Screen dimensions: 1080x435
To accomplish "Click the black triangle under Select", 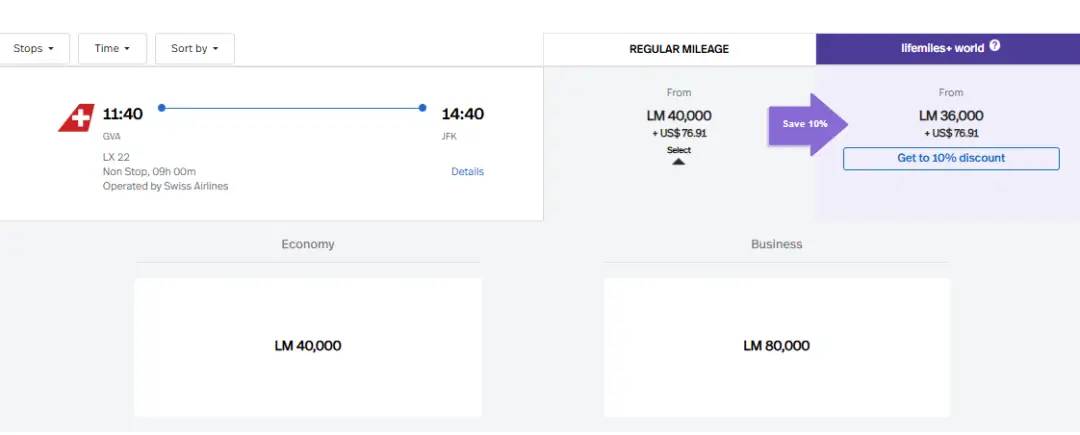I will pyautogui.click(x=678, y=161).
